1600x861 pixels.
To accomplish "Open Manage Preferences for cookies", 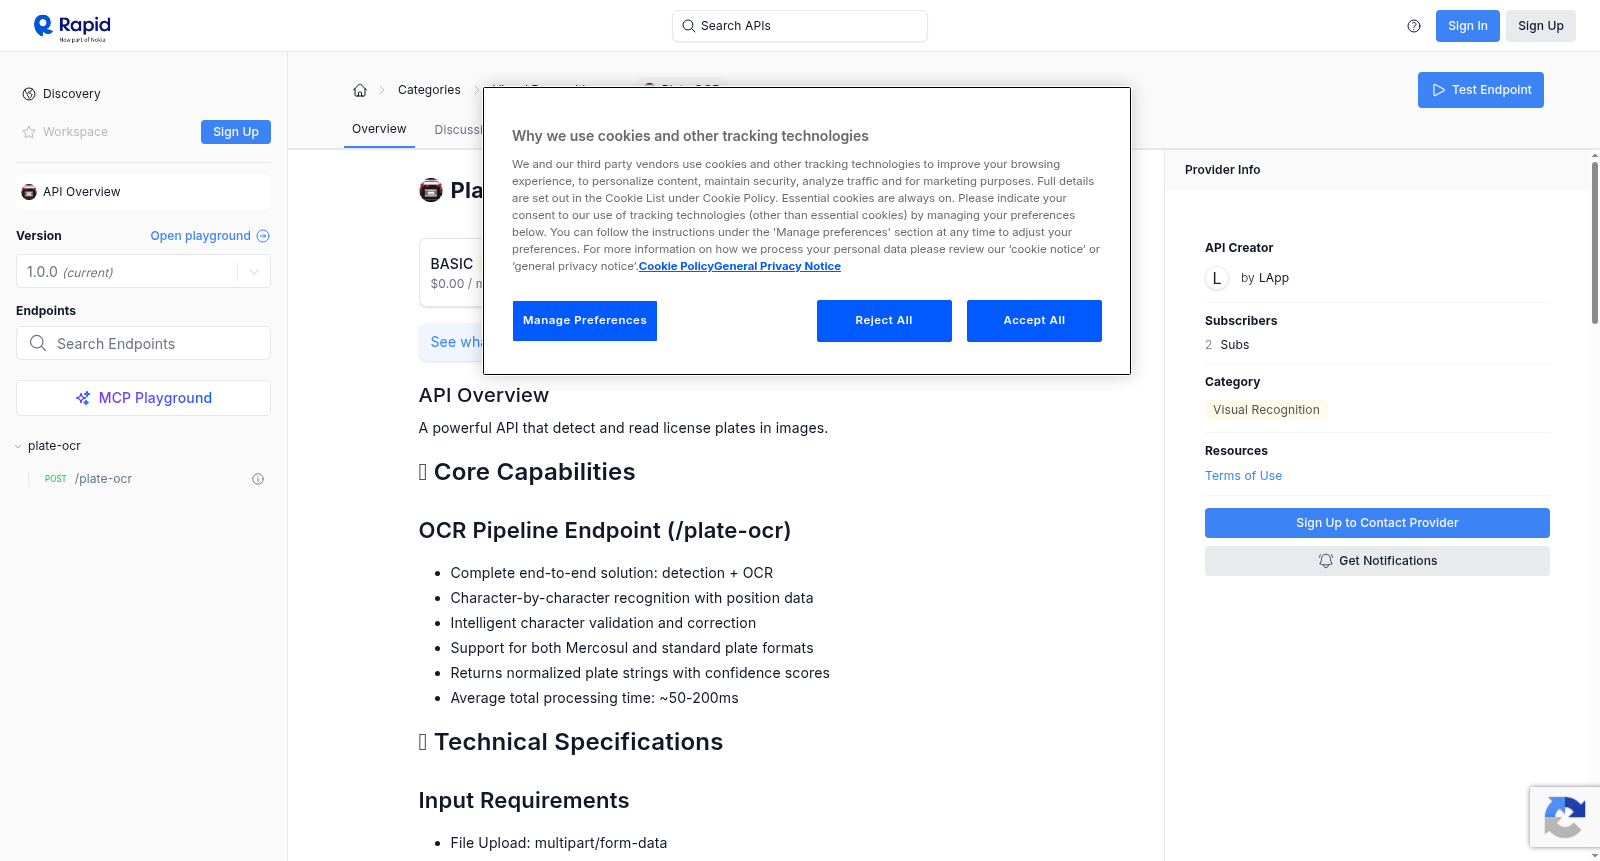I will pos(585,321).
